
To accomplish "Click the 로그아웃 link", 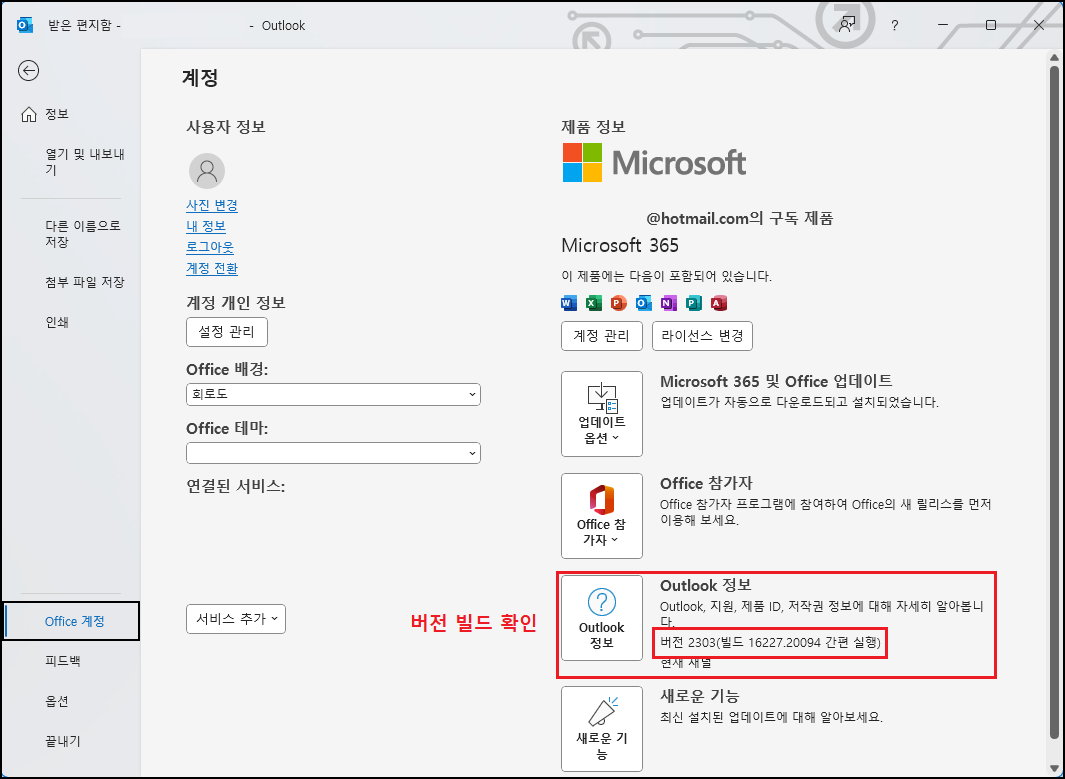I will coord(210,247).
